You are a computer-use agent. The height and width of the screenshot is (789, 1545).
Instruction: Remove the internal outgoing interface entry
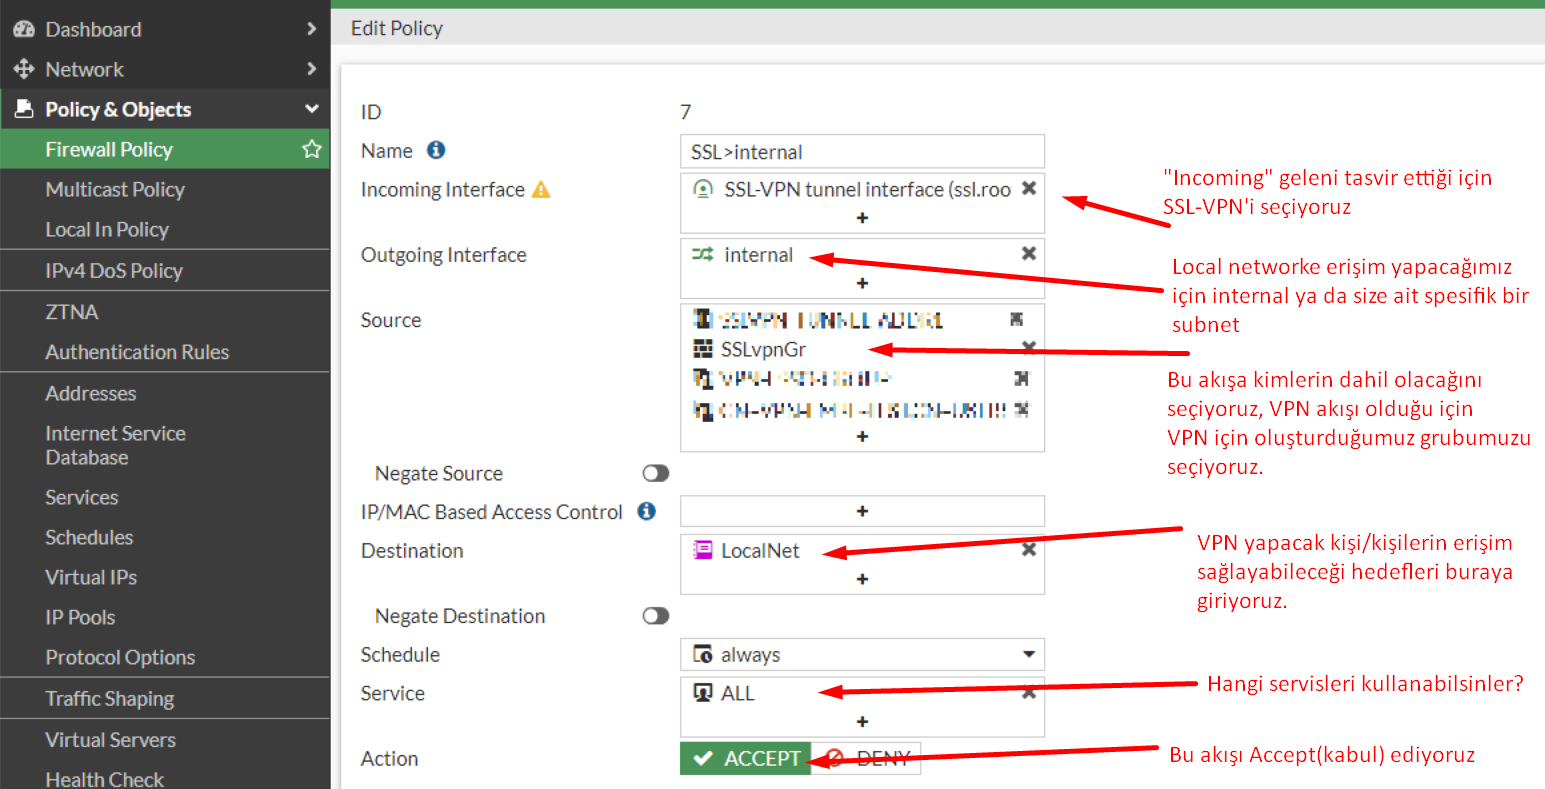pyautogui.click(x=1028, y=254)
